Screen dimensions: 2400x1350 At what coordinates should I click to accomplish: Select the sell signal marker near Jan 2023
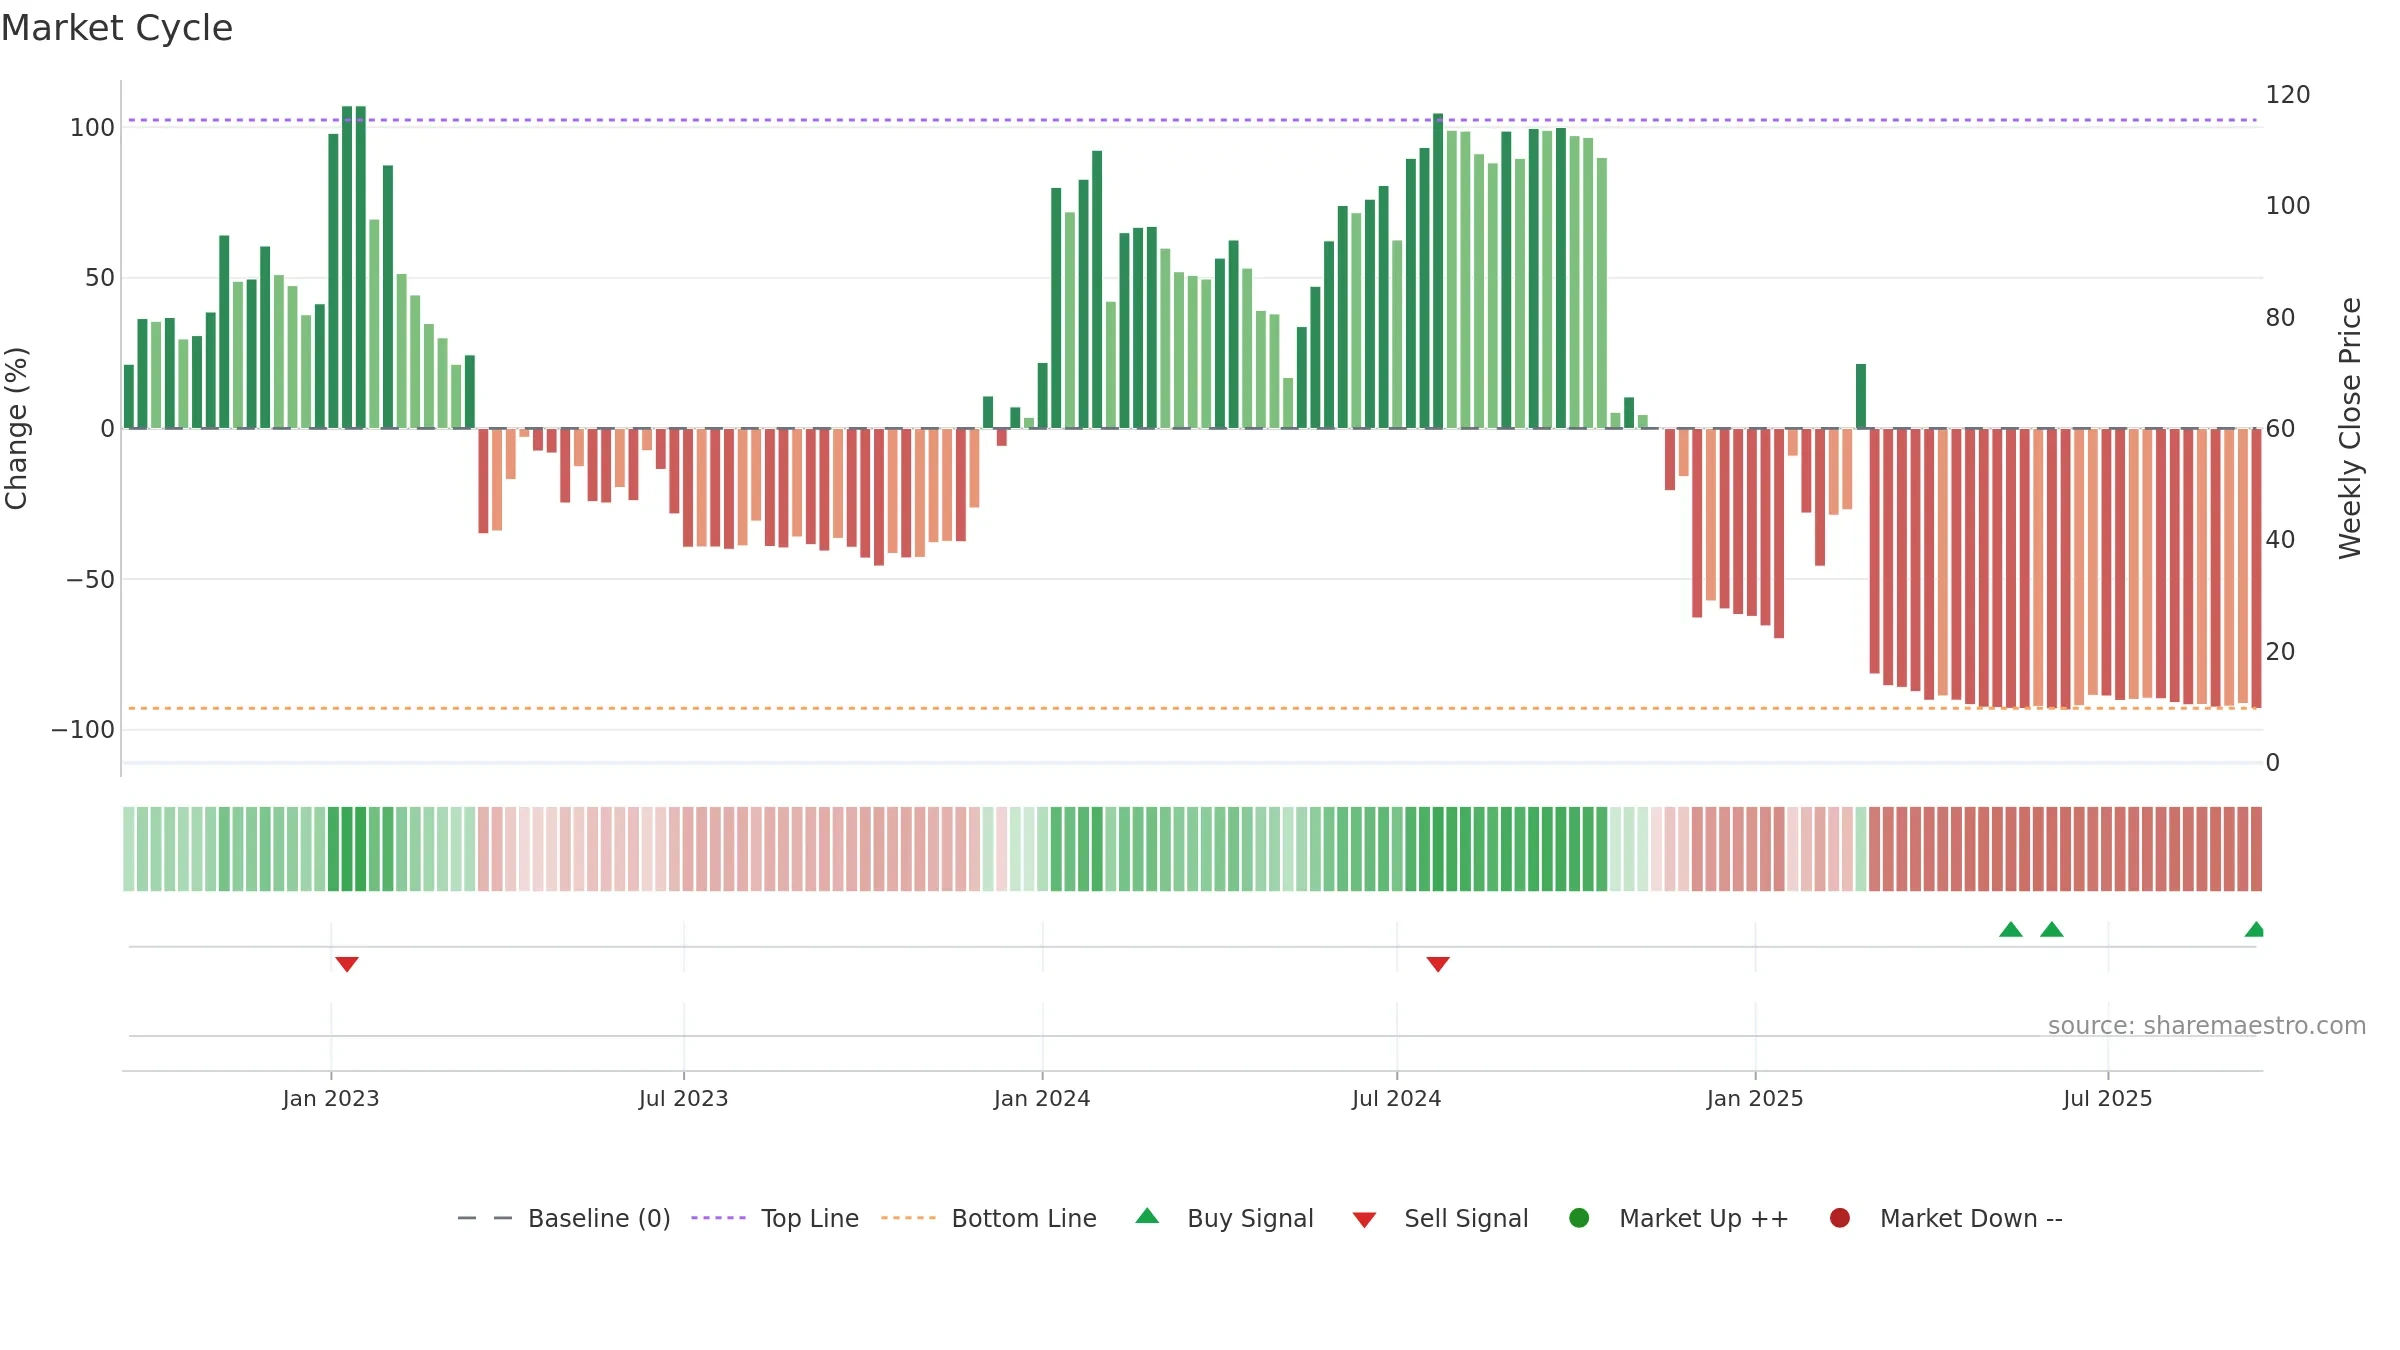tap(347, 964)
